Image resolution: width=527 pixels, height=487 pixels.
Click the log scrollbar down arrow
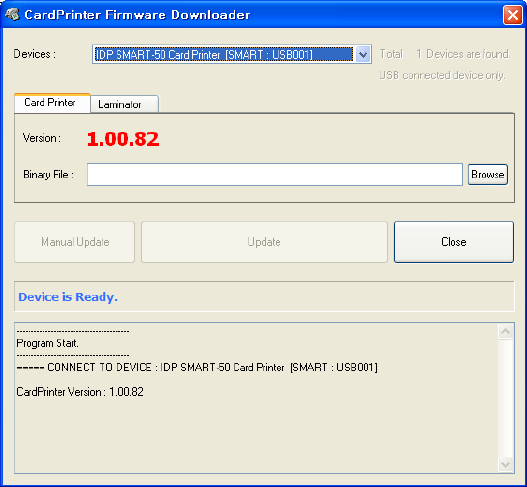tap(505, 464)
